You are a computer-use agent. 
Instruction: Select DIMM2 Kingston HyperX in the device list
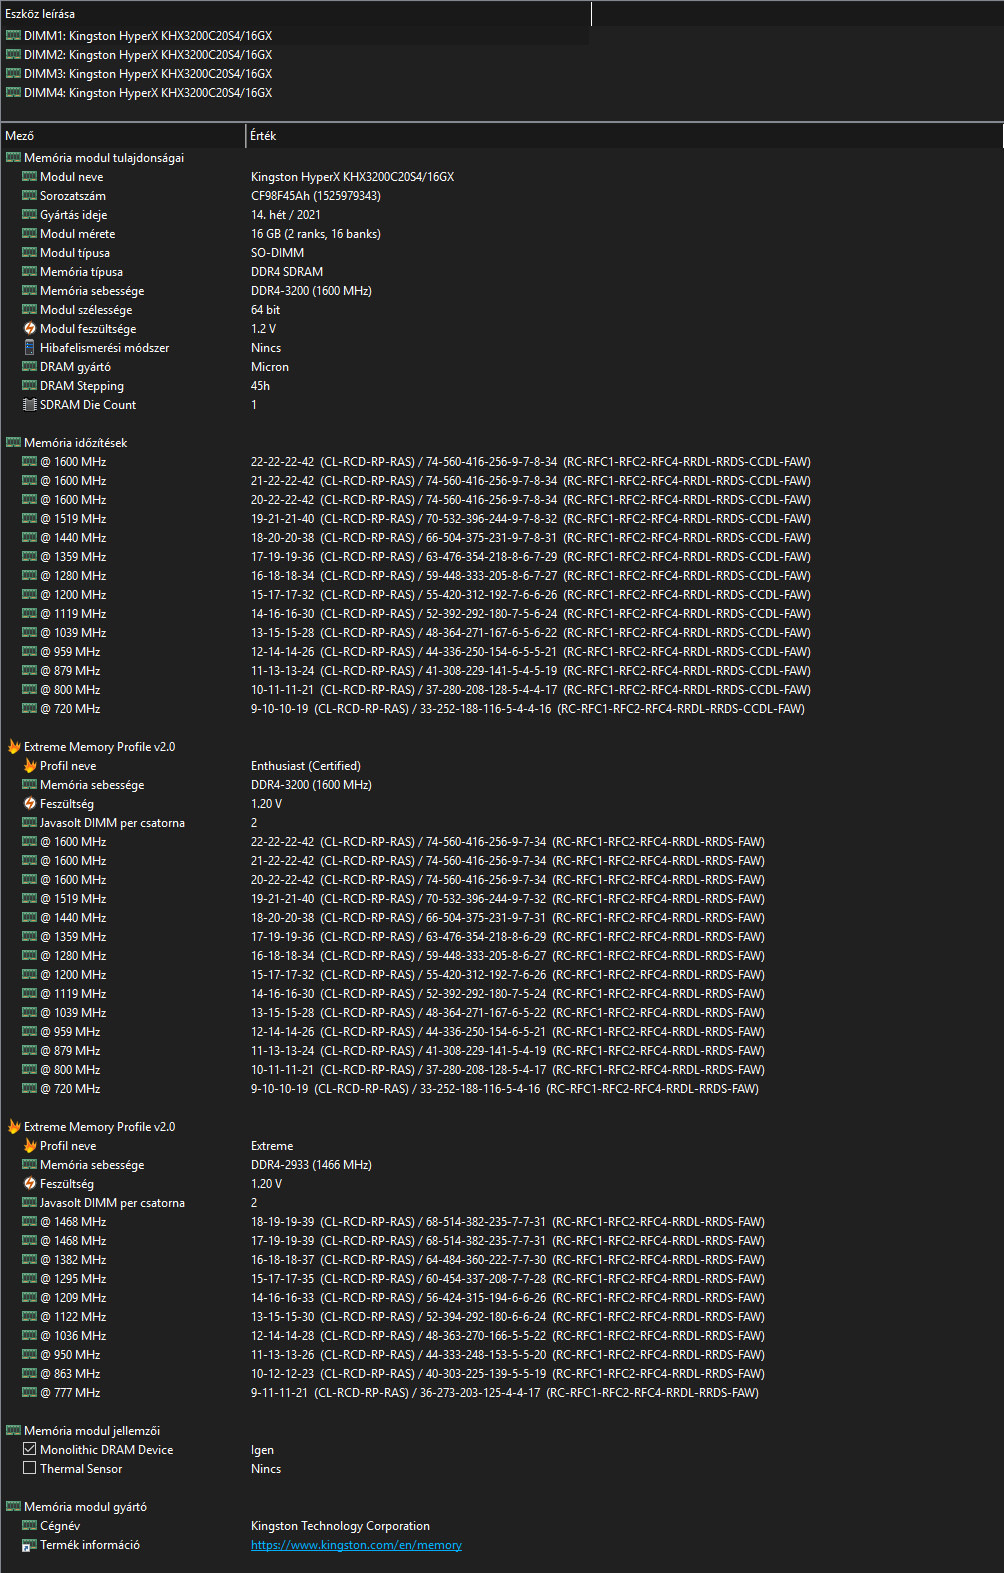148,55
